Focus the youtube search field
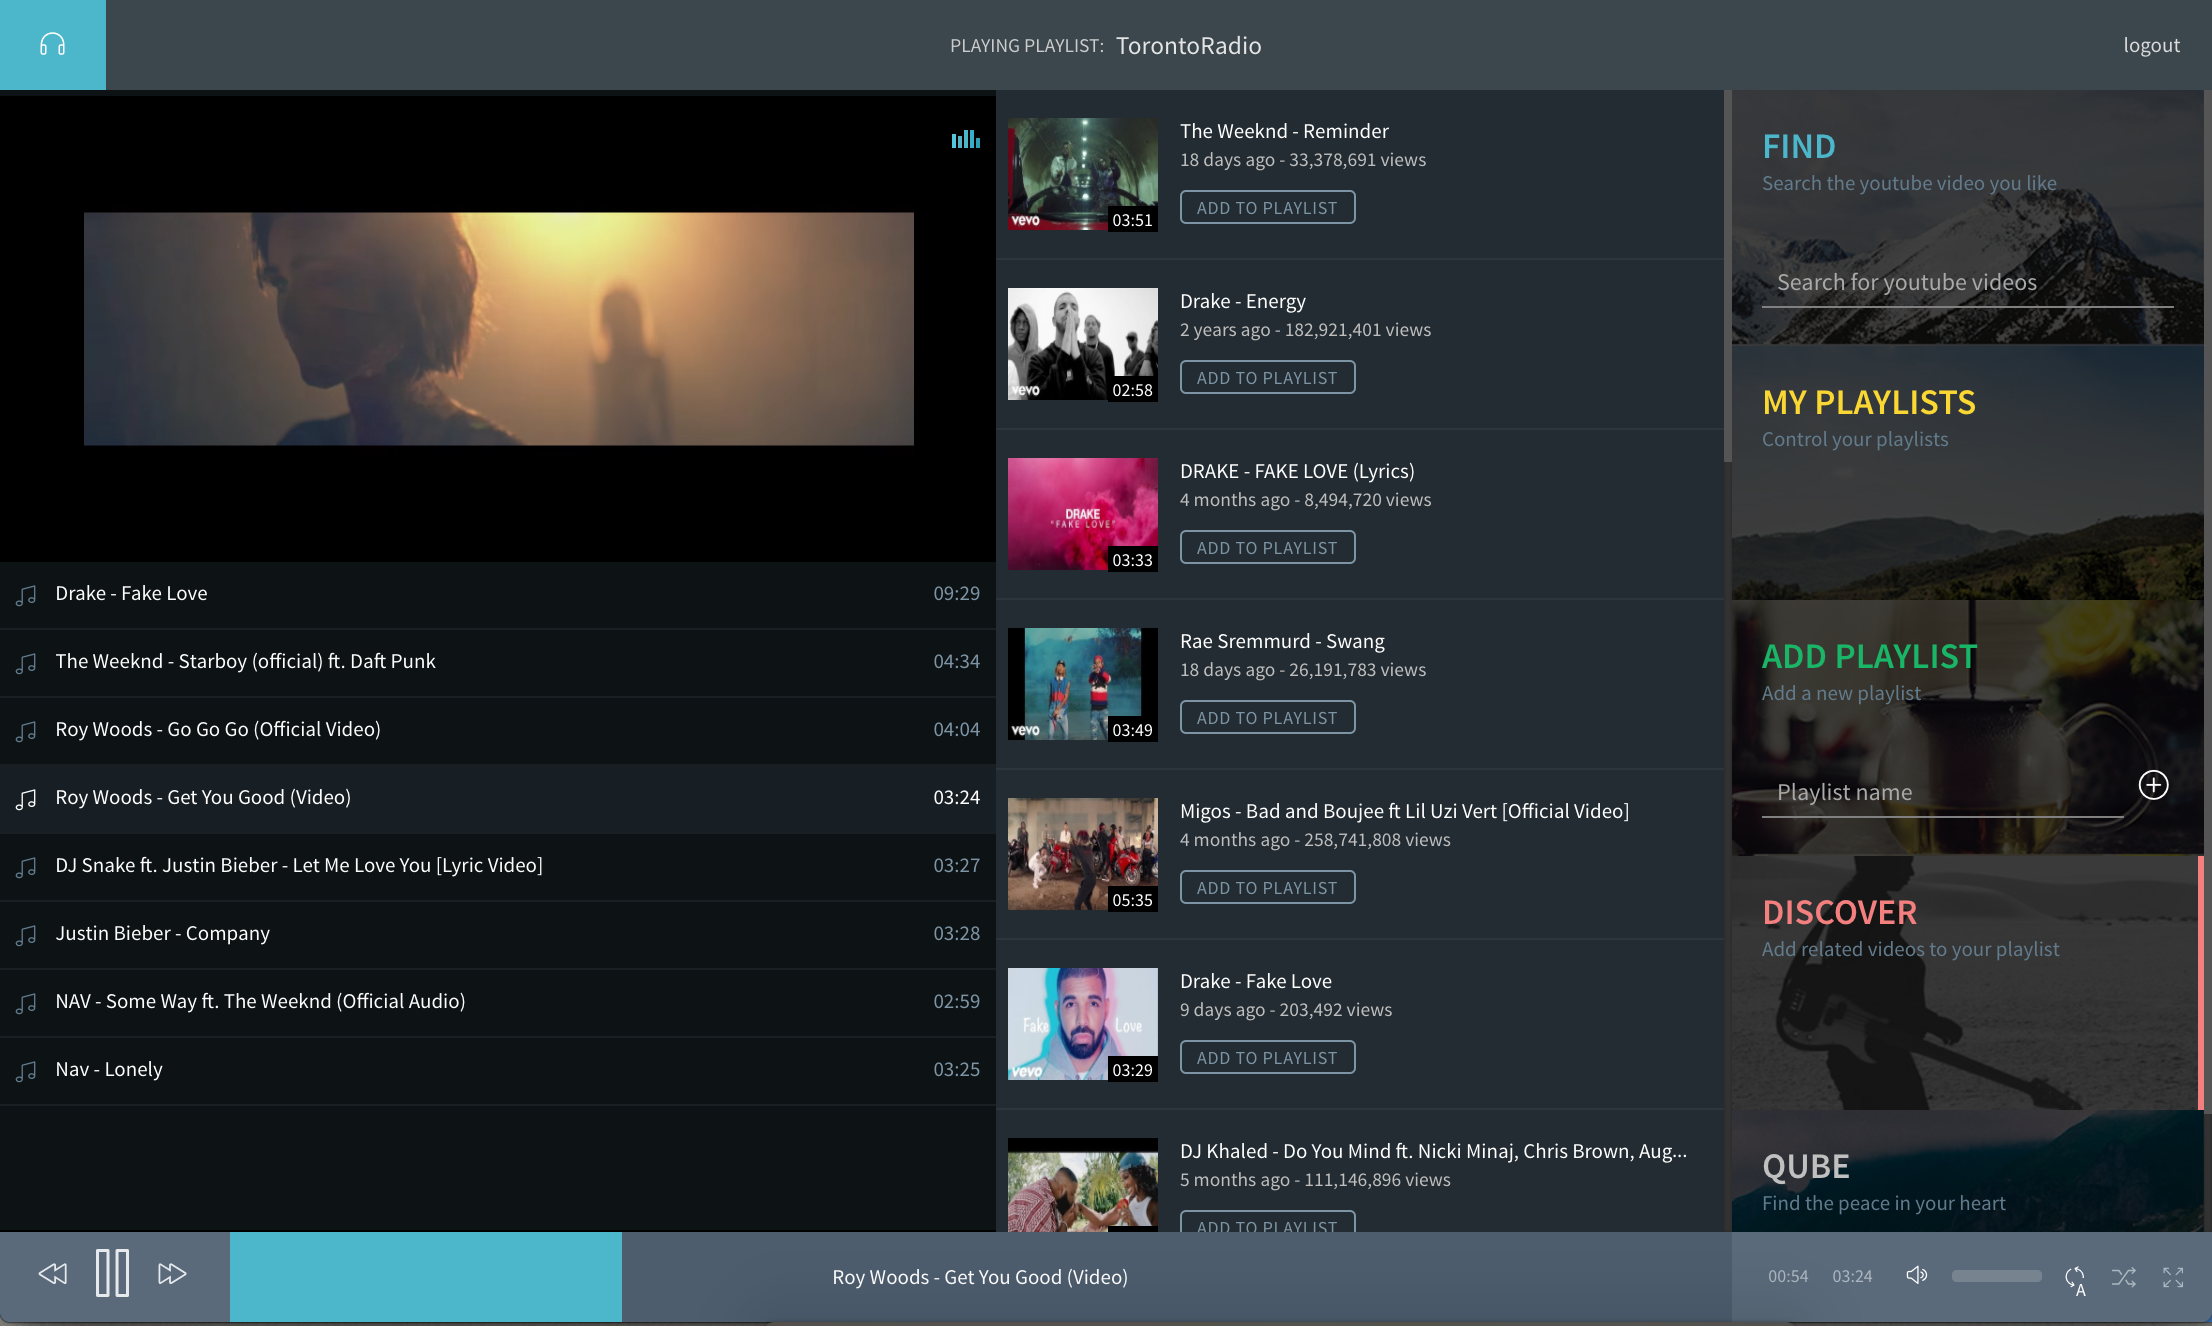Image resolution: width=2212 pixels, height=1326 pixels. 1965,283
